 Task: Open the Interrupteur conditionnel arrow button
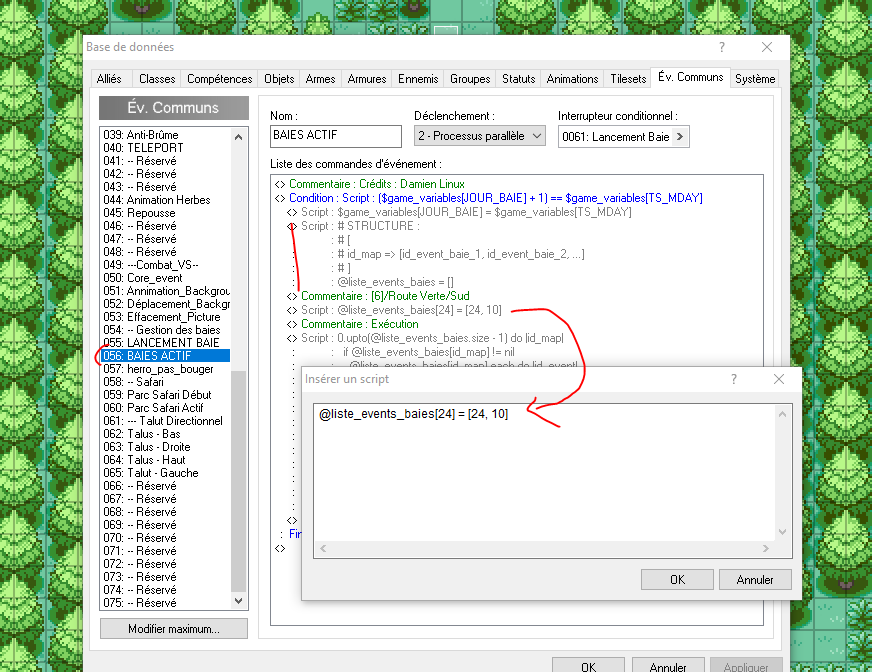(680, 137)
